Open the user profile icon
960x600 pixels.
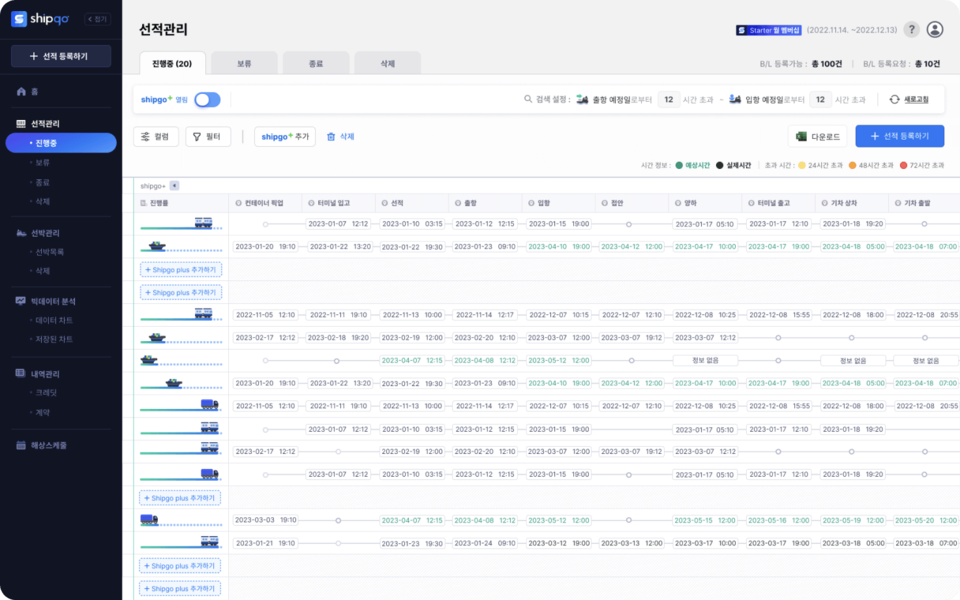pyautogui.click(x=935, y=30)
